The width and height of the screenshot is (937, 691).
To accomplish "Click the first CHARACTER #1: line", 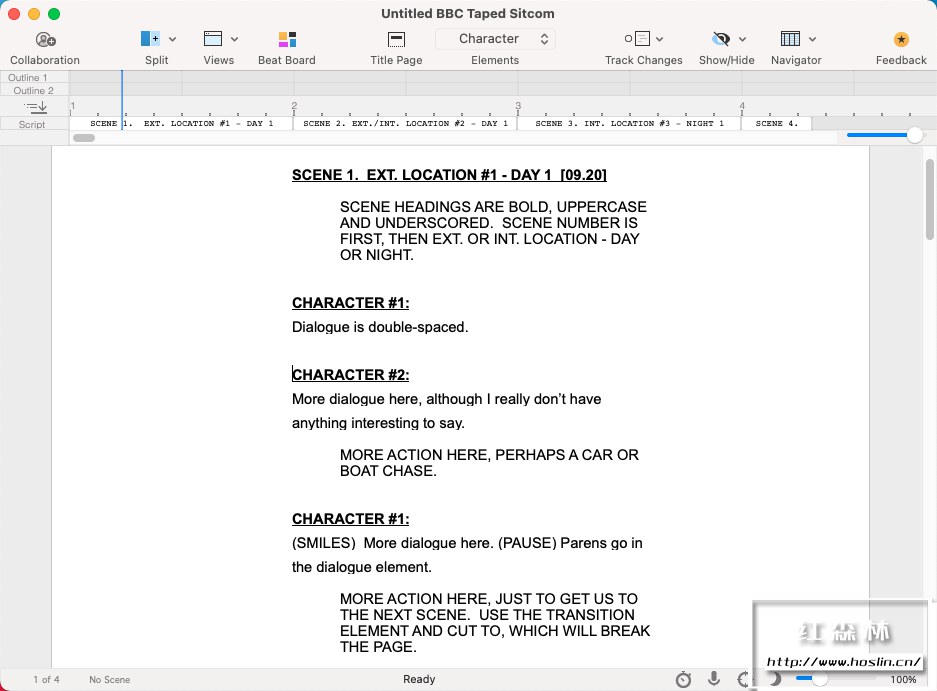I will [351, 303].
